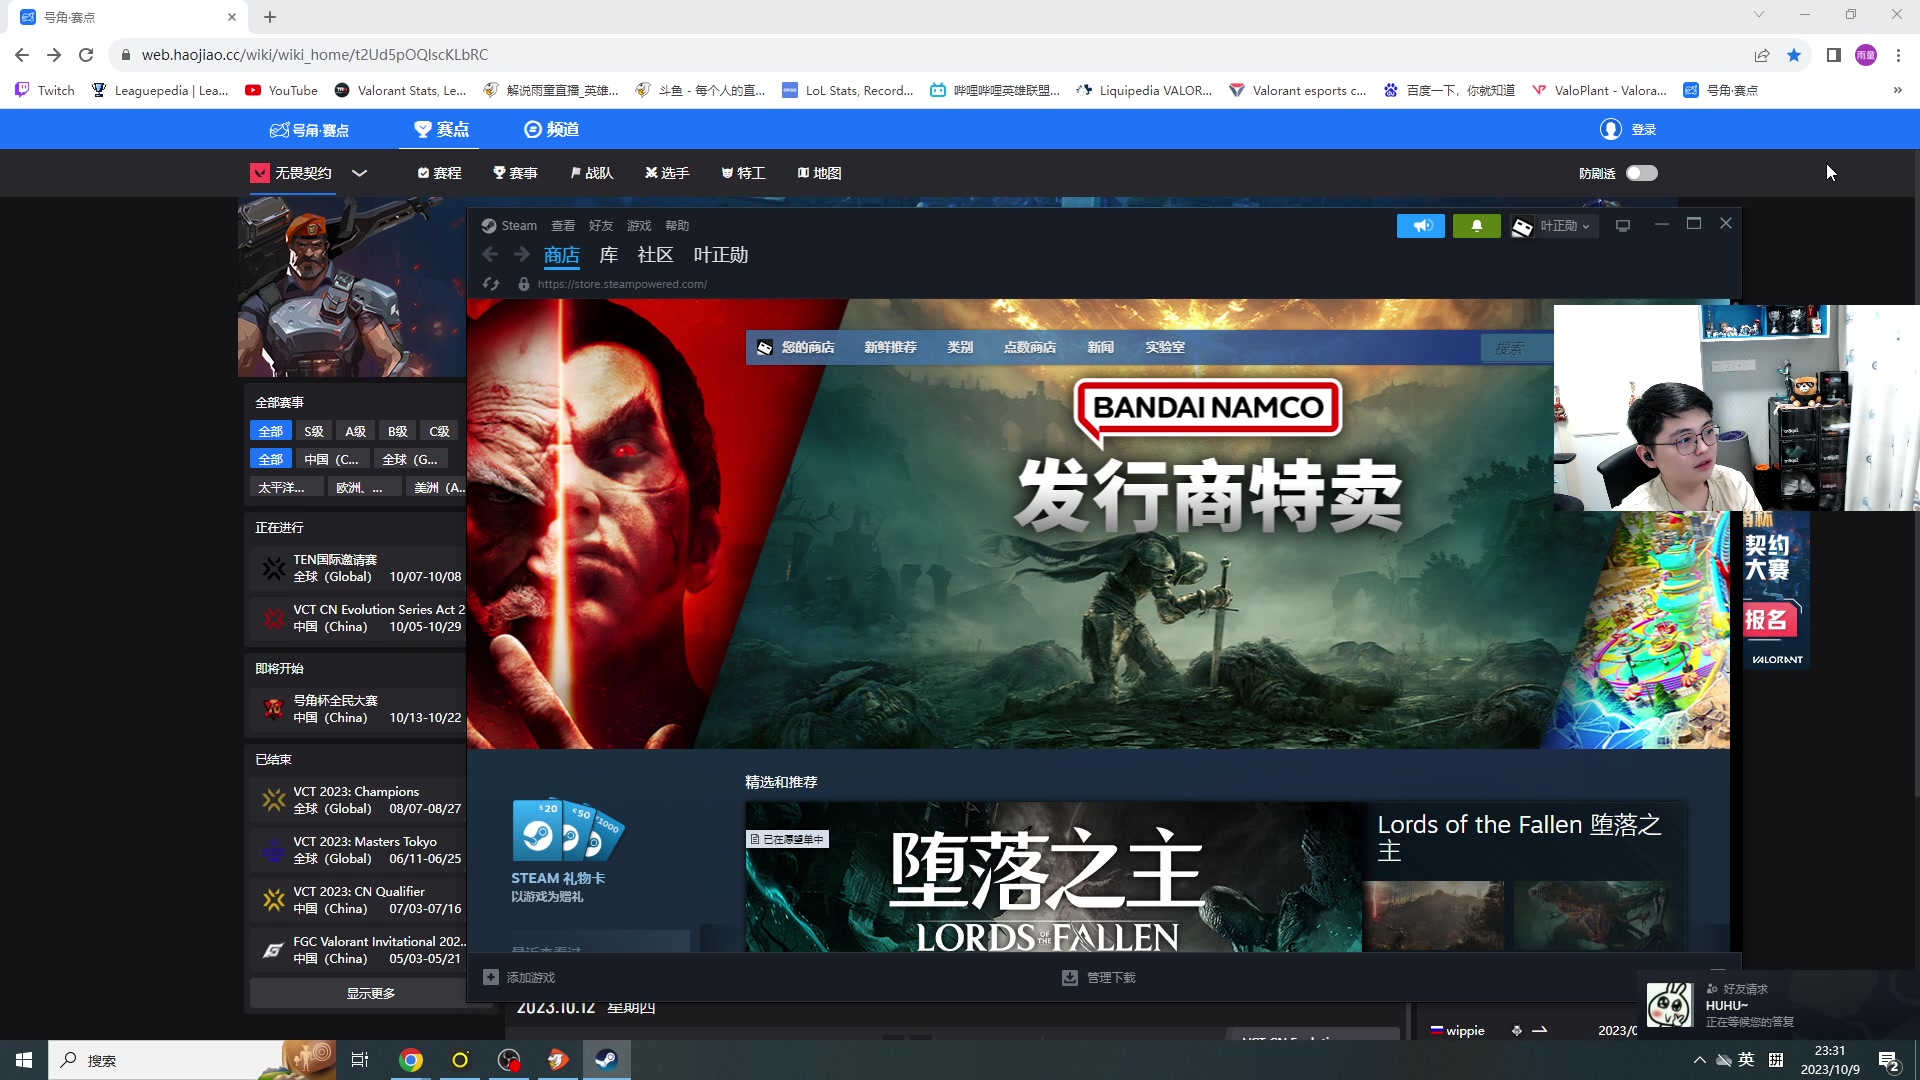Open Steam announcements via megaphone icon
This screenshot has height=1080, width=1920.
(1421, 225)
